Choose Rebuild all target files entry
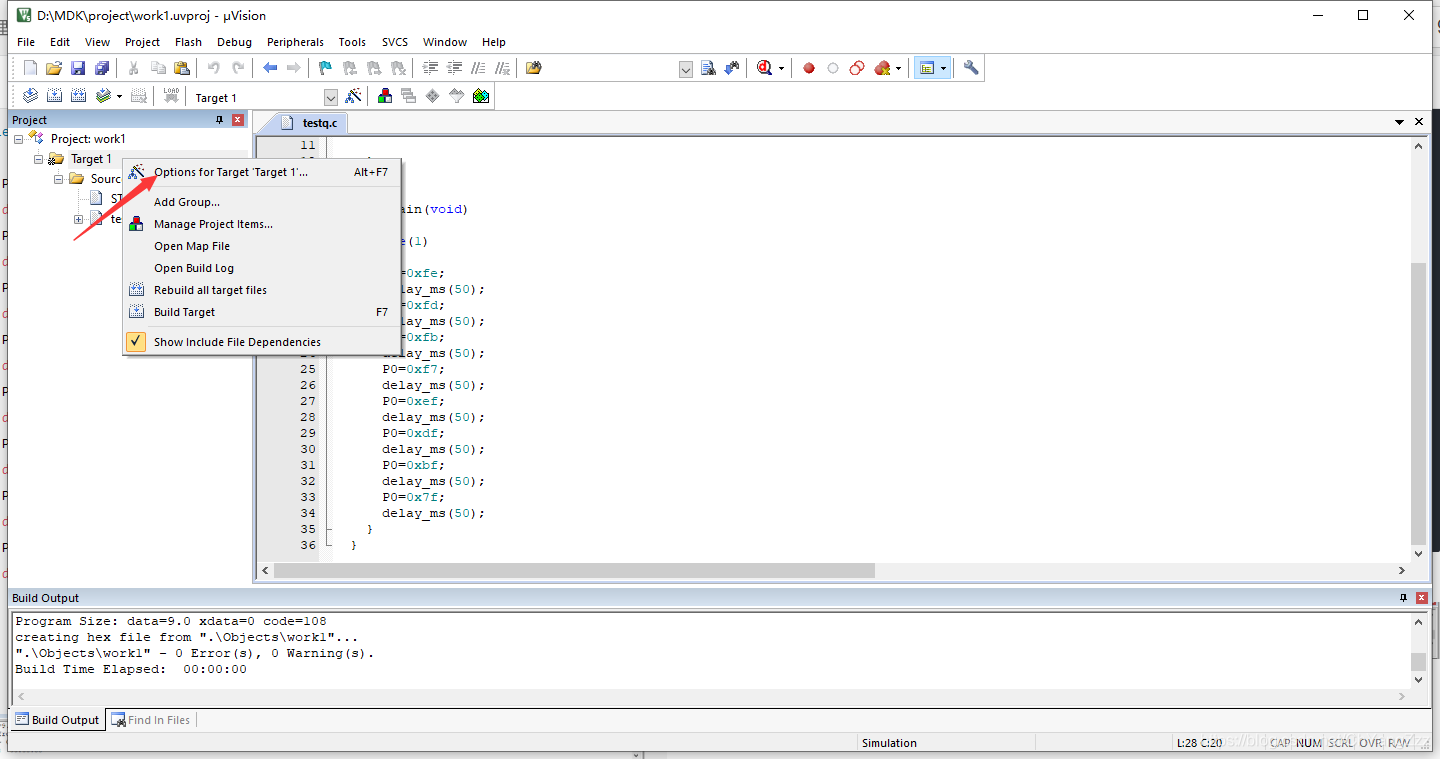1440x759 pixels. pyautogui.click(x=261, y=290)
